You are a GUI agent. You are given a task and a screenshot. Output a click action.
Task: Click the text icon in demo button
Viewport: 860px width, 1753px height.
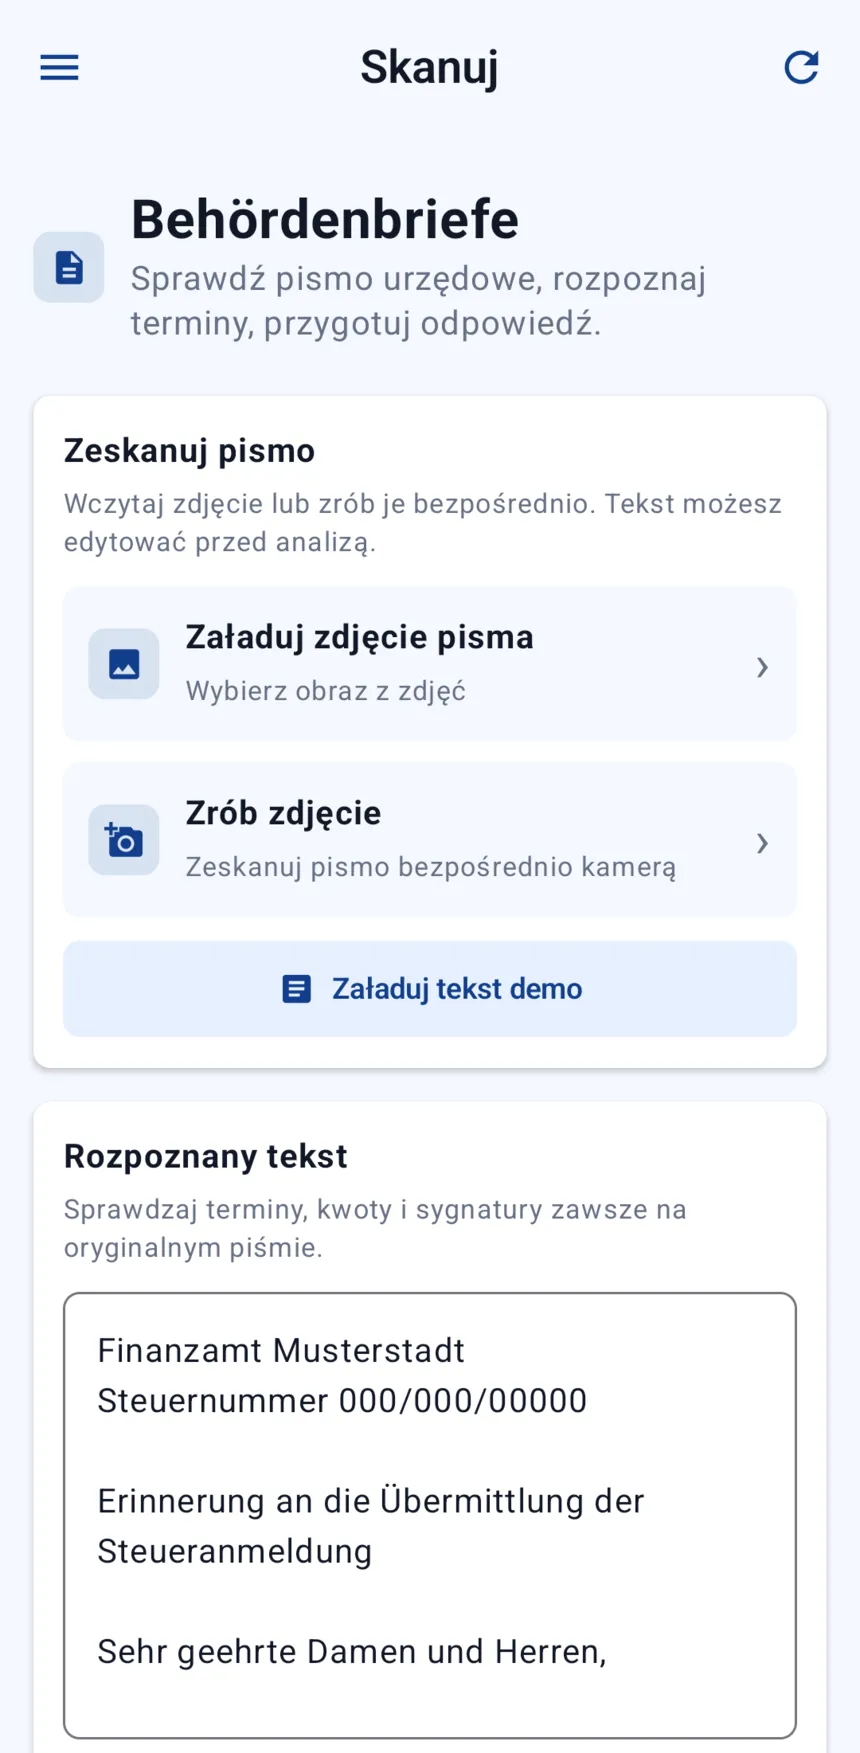click(x=297, y=989)
